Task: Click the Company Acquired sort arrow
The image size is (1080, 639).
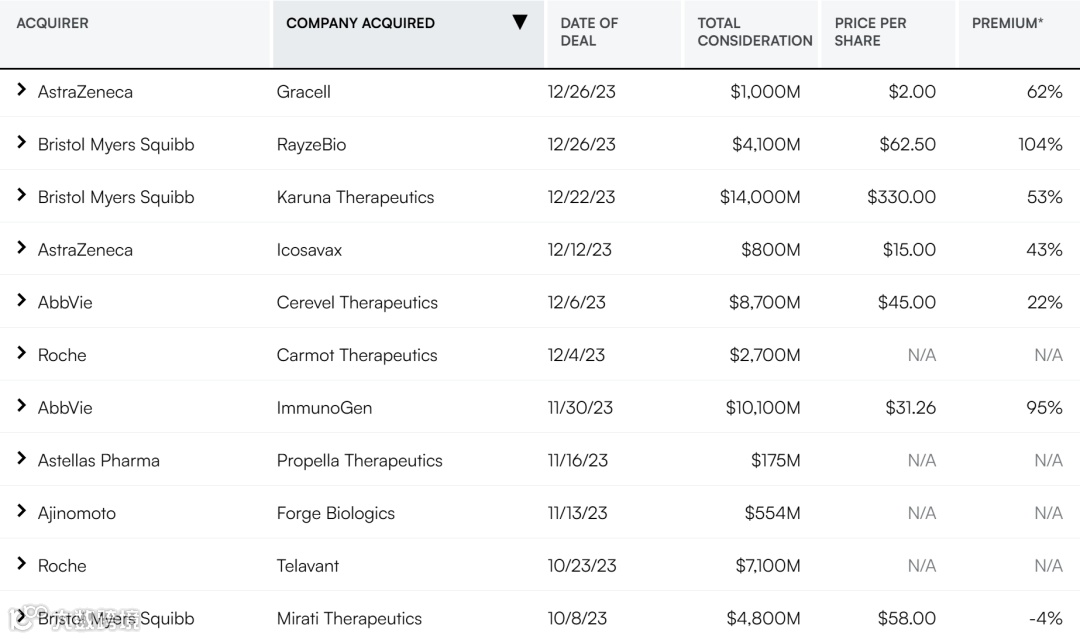Action: point(519,23)
